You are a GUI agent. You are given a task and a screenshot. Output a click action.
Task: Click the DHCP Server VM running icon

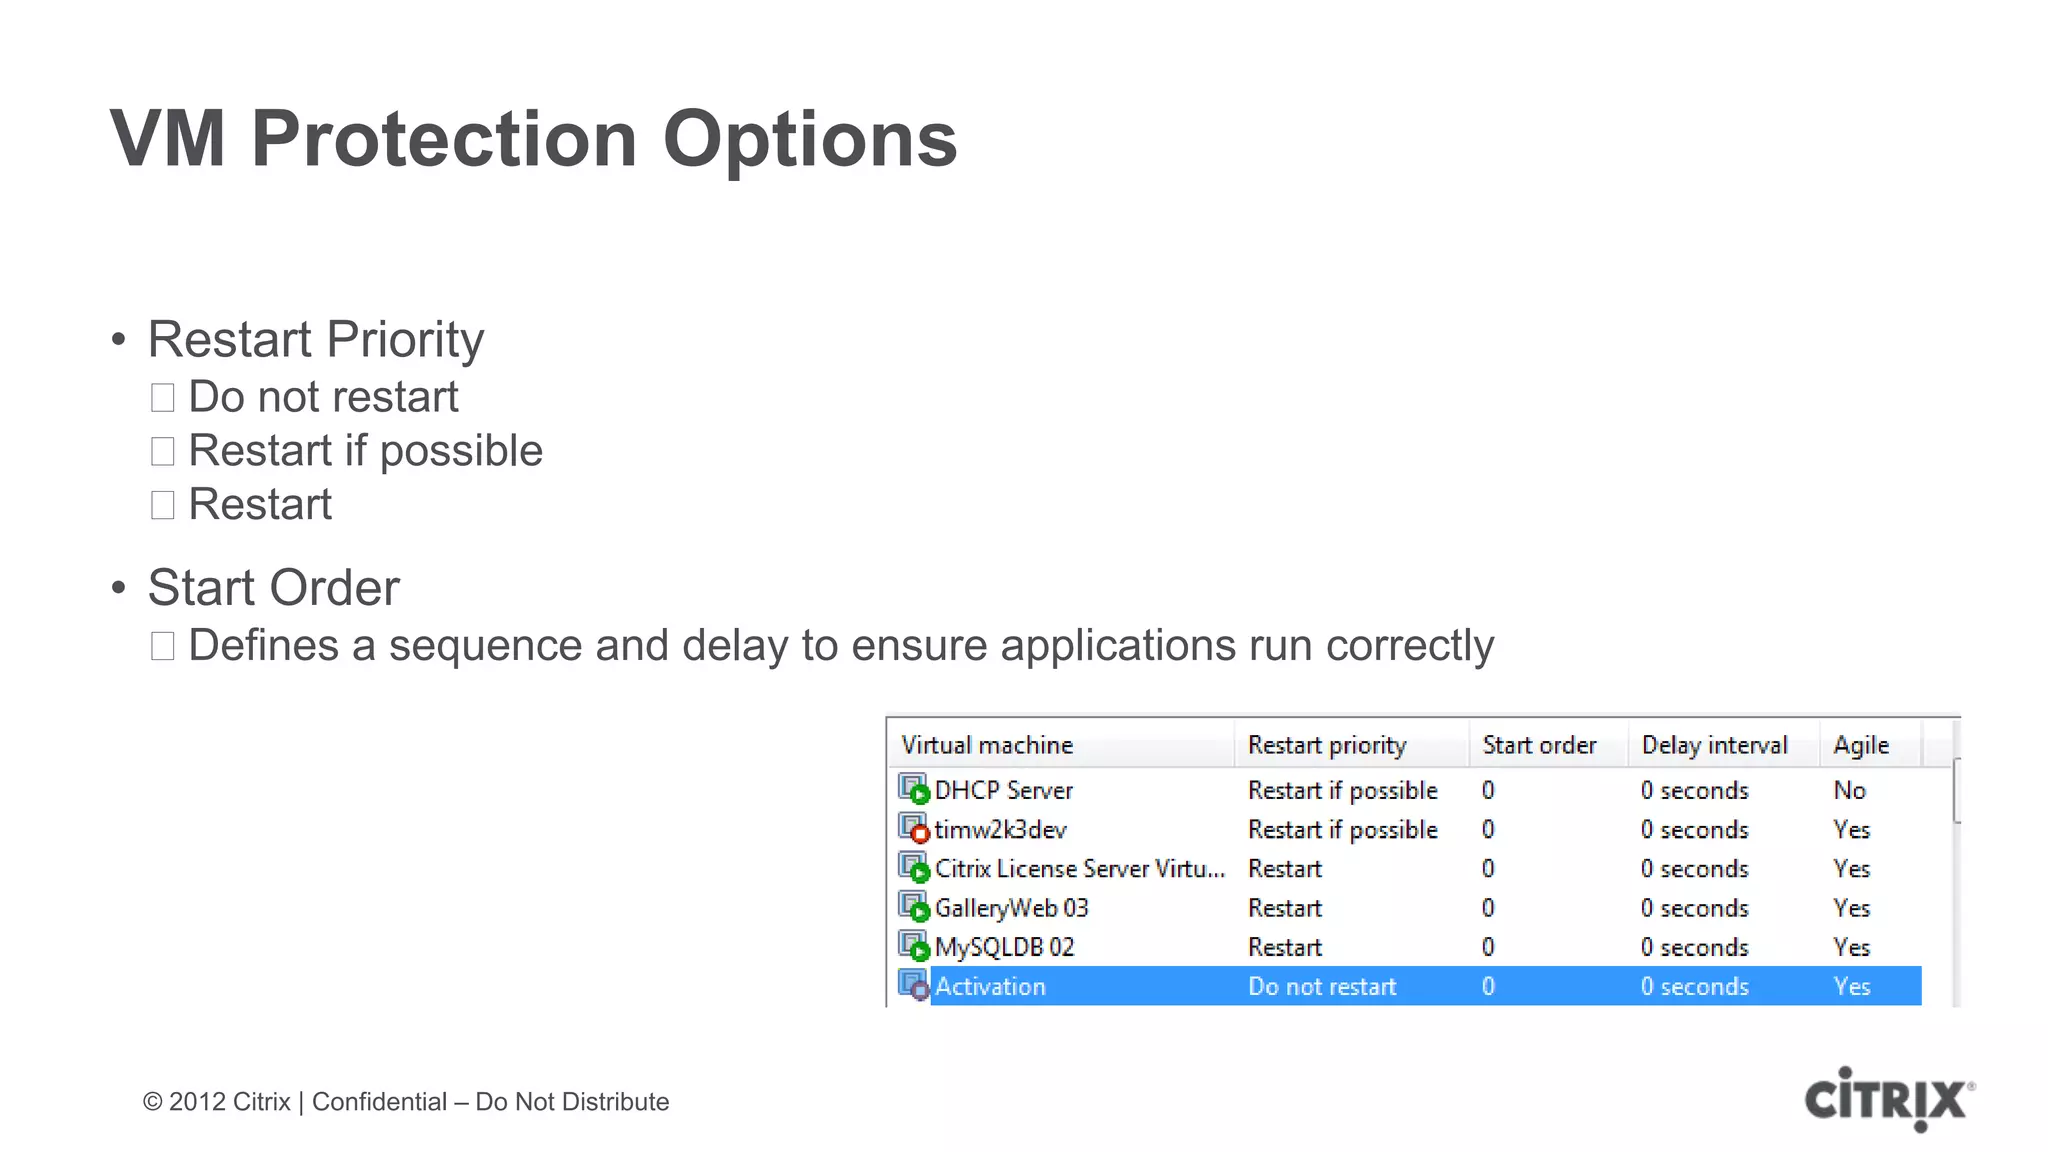pos(914,790)
